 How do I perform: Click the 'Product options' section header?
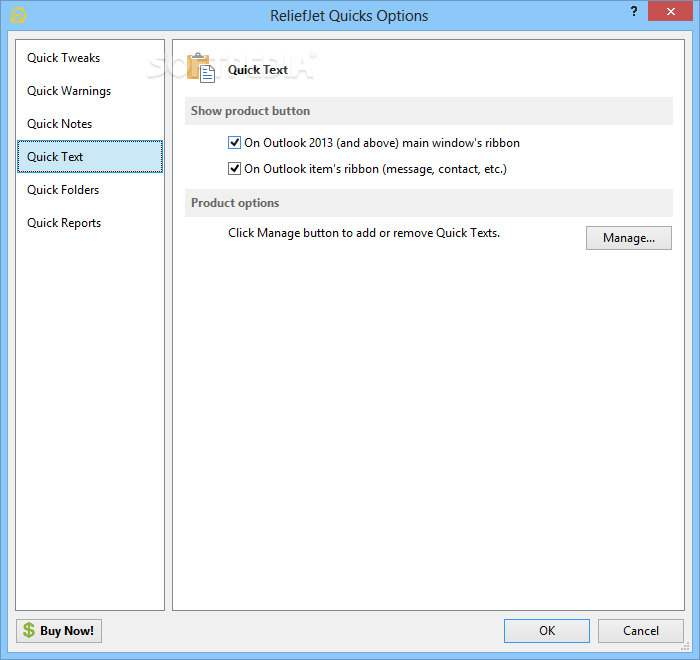(429, 203)
